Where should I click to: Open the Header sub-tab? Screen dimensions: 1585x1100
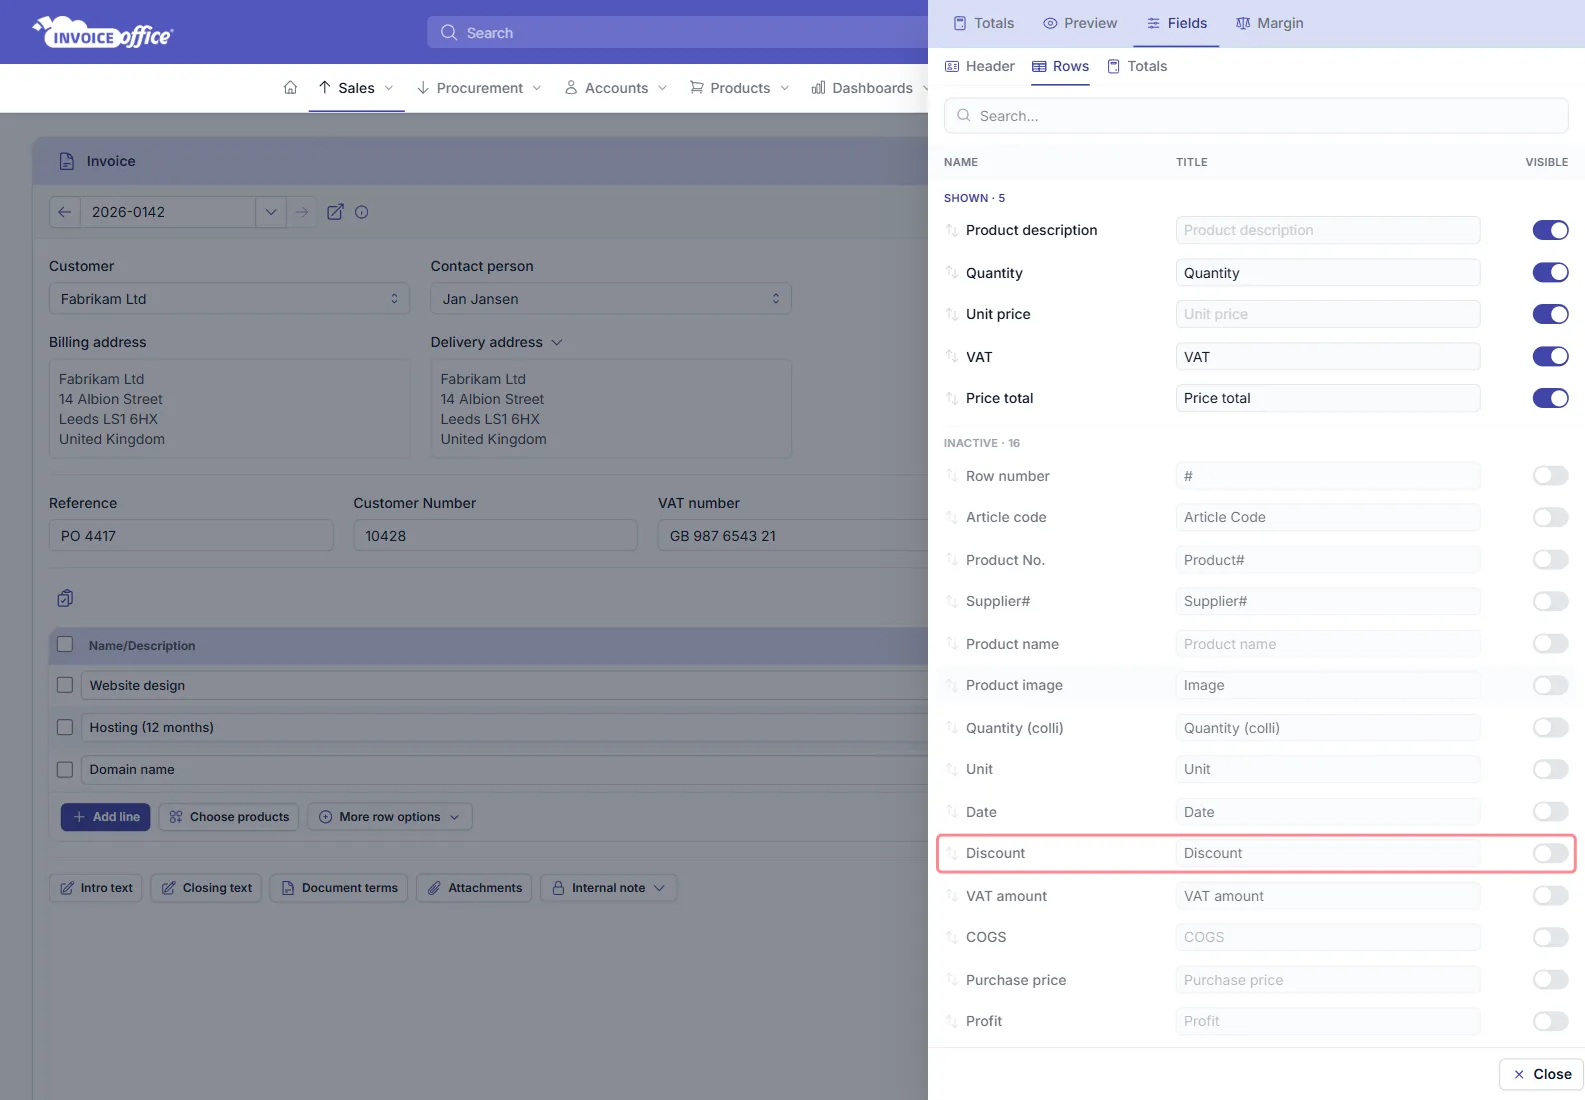click(980, 66)
